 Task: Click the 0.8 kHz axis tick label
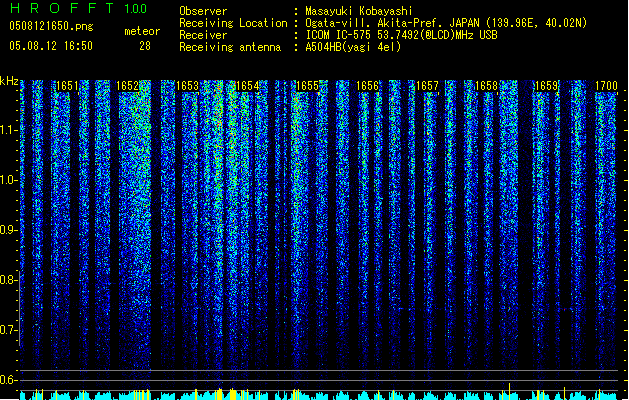8,280
